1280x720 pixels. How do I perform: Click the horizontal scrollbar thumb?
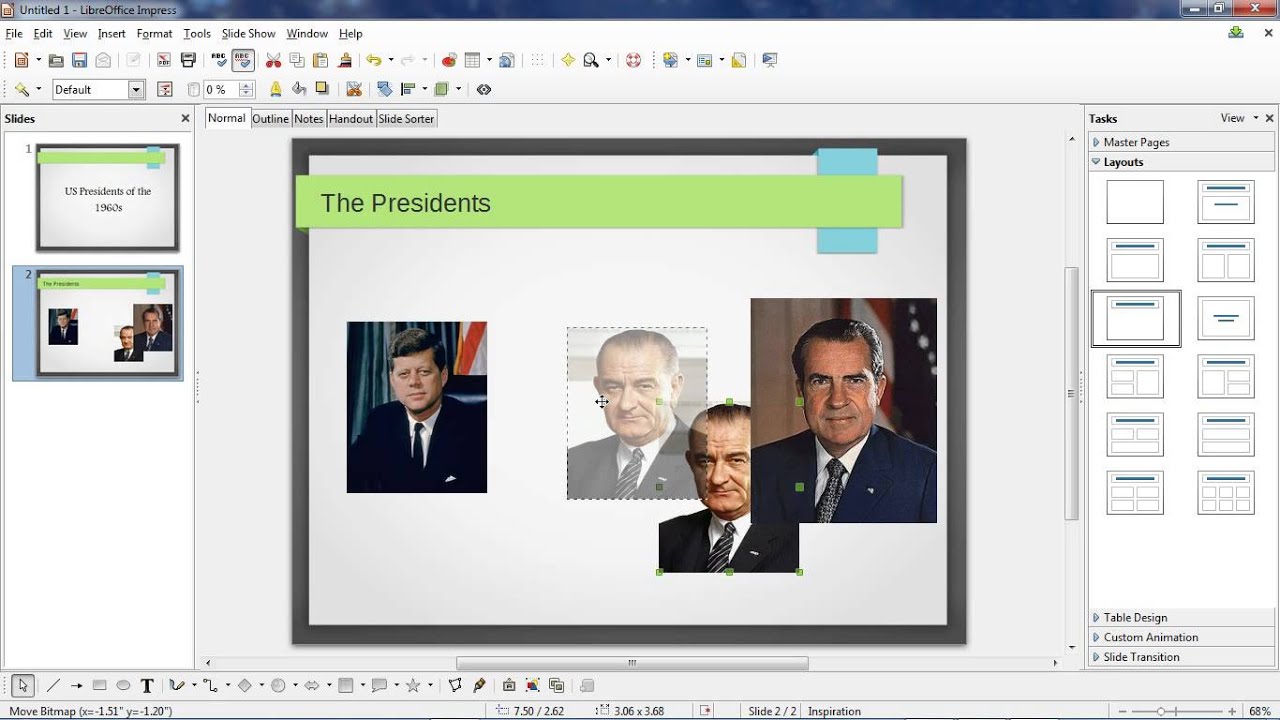(x=632, y=663)
